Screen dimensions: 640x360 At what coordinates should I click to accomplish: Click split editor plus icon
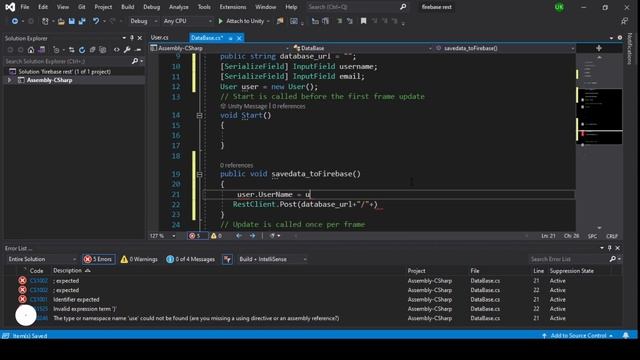tap(599, 48)
